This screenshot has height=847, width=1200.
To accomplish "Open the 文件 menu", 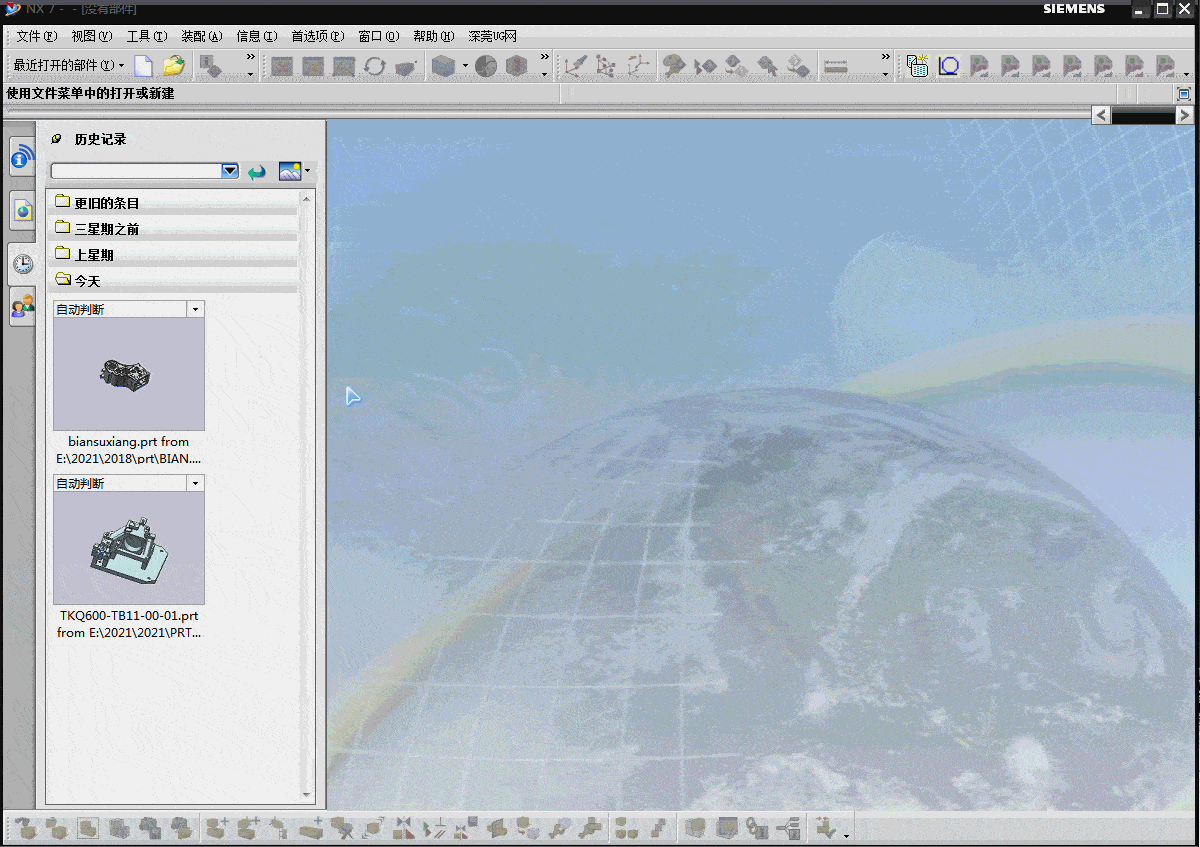I will click(x=33, y=35).
